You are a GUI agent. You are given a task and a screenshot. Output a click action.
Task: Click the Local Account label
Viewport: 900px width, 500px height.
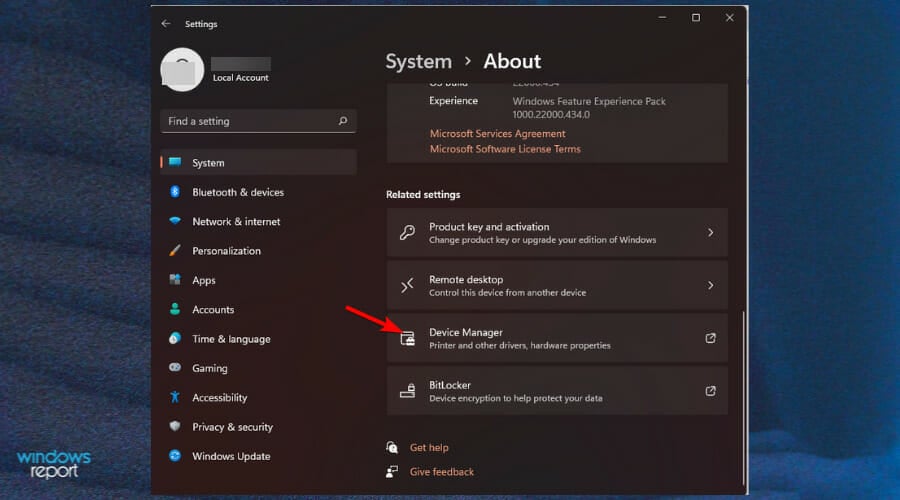pyautogui.click(x=240, y=77)
